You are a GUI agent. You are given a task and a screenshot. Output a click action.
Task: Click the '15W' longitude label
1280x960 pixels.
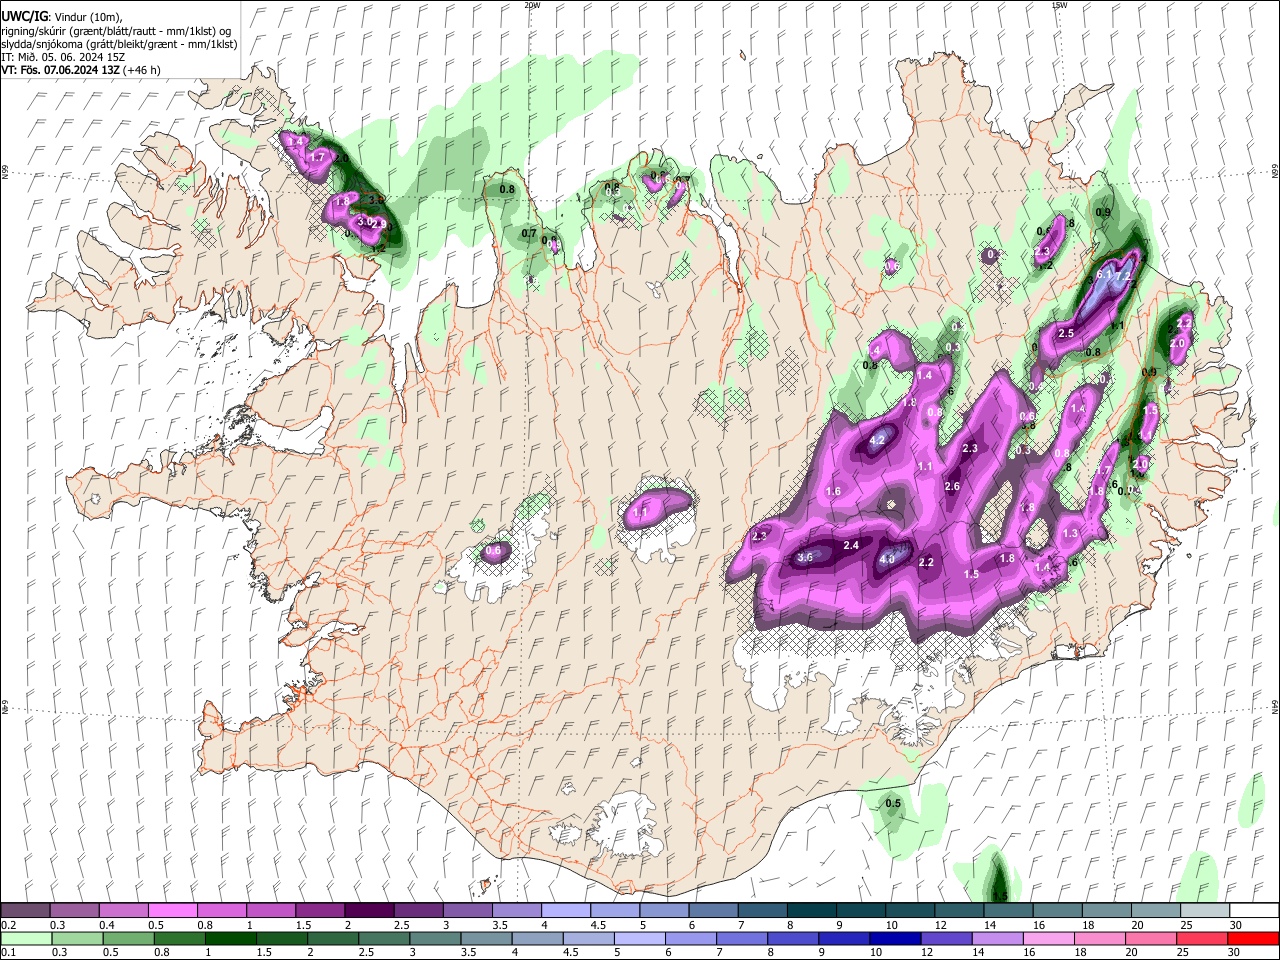click(1059, 5)
